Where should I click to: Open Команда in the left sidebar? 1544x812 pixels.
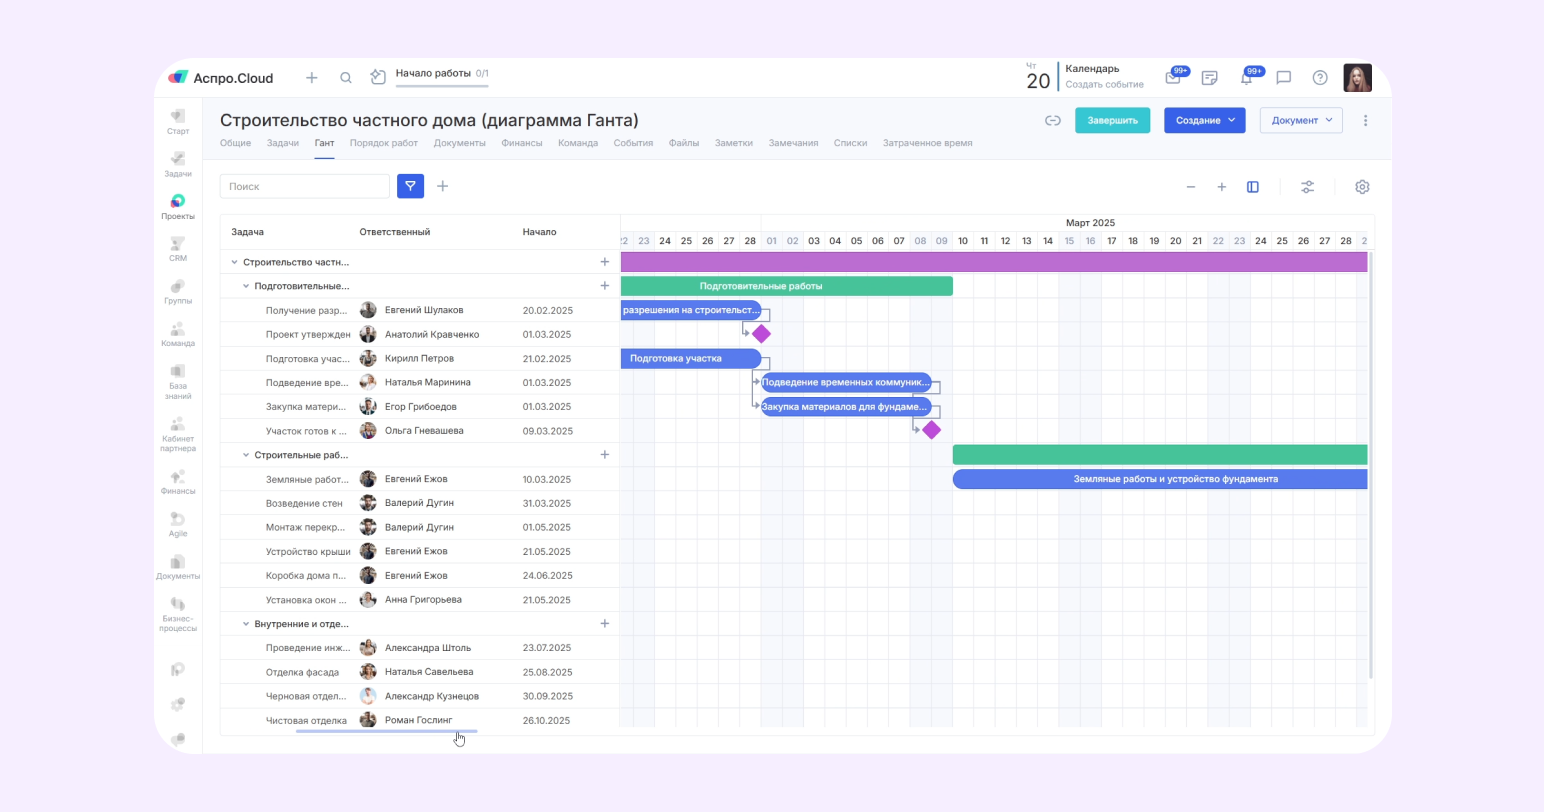coord(178,334)
